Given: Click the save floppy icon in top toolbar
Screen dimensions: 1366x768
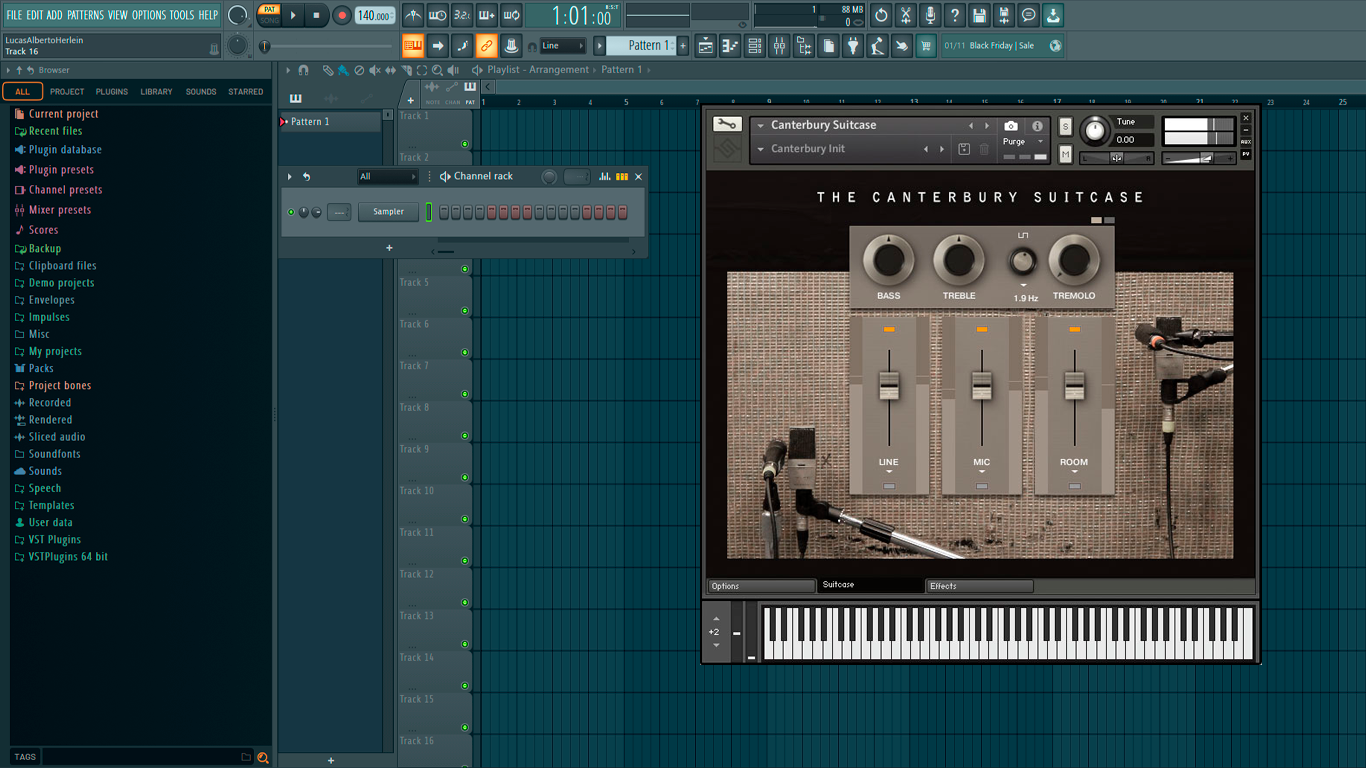Looking at the screenshot, I should (979, 16).
